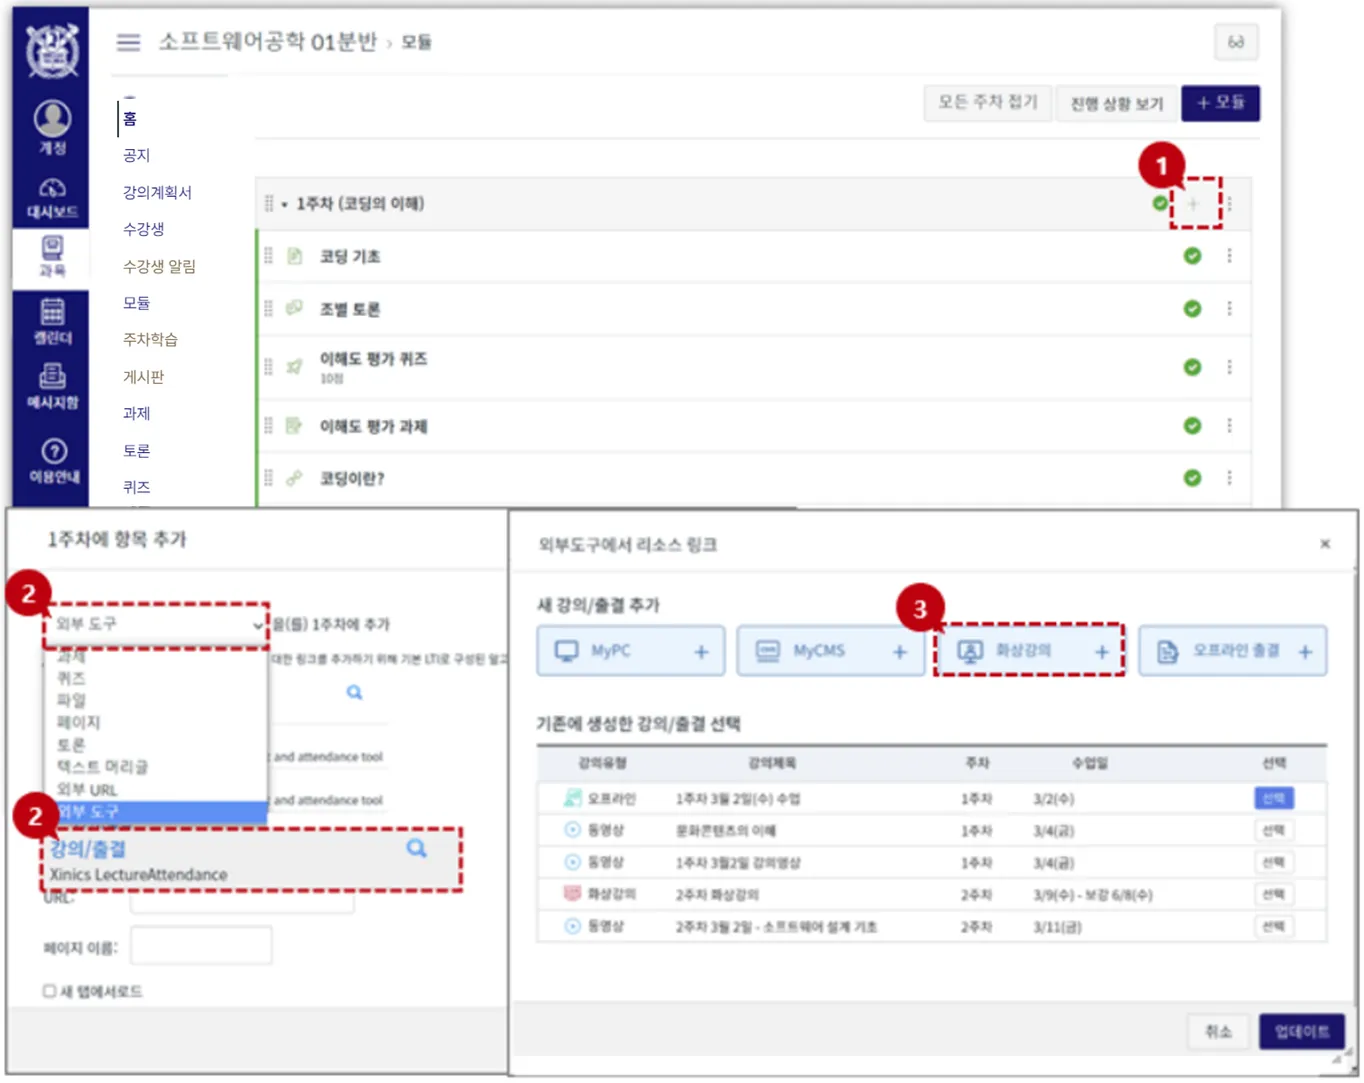Click the assignment icon beside 이해도 평가 과제
1364x1083 pixels.
tap(294, 426)
